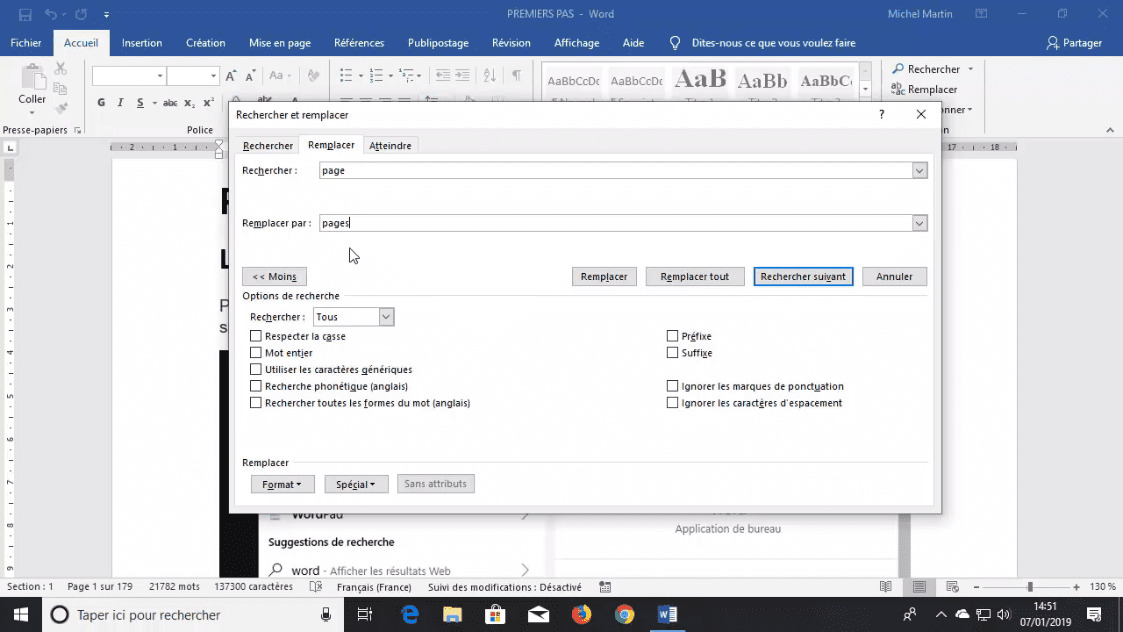Open the Fichier menu
The width and height of the screenshot is (1123, 632).
(x=26, y=43)
